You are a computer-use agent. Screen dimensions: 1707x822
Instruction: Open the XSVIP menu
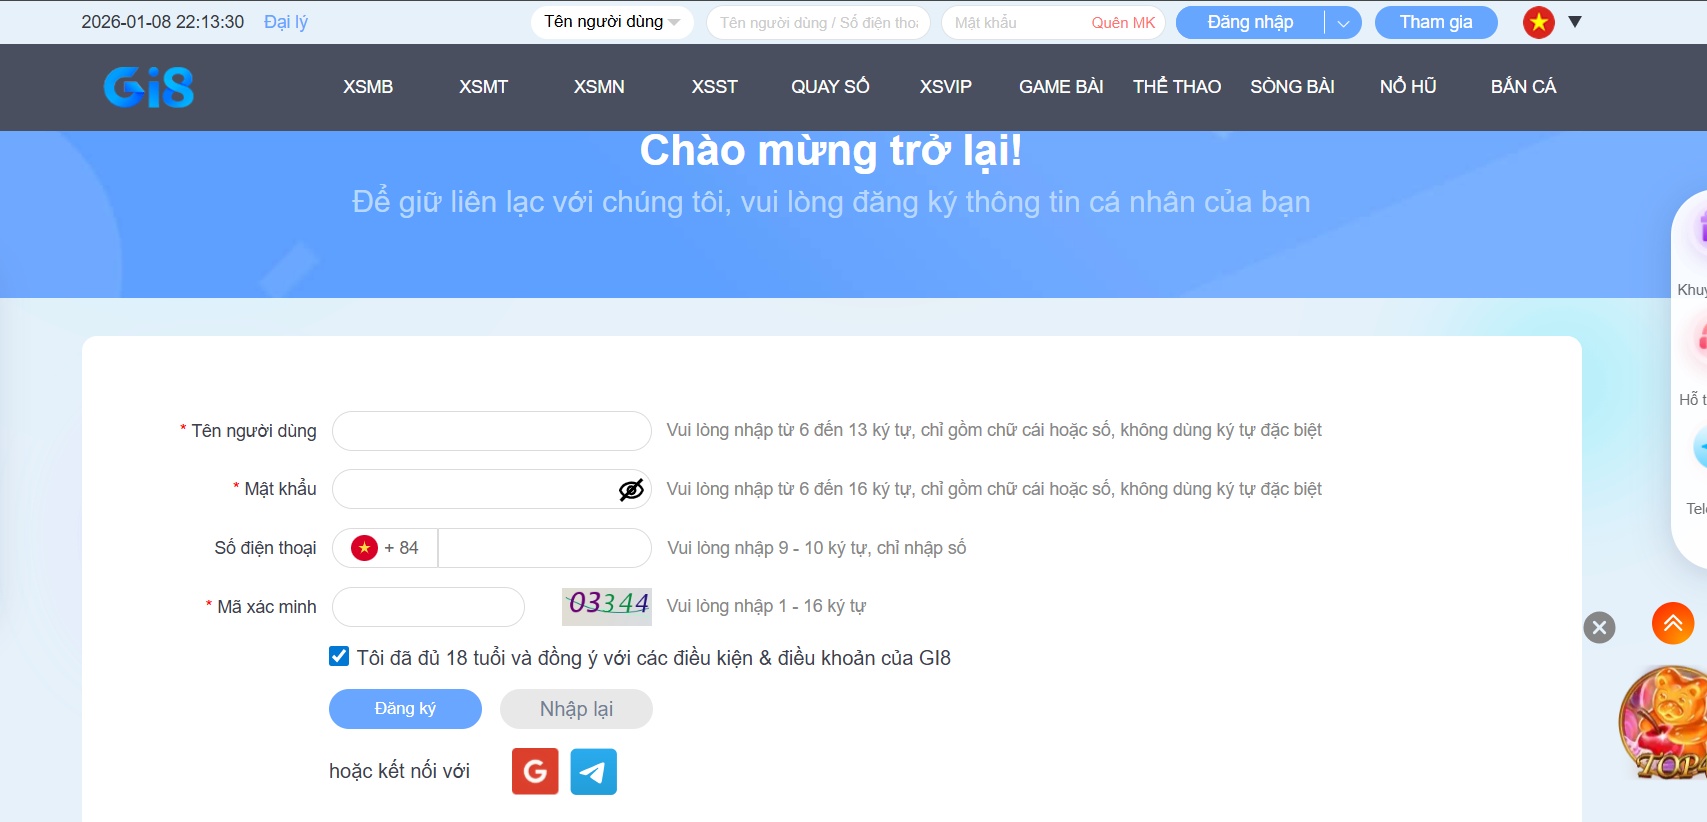coord(946,87)
